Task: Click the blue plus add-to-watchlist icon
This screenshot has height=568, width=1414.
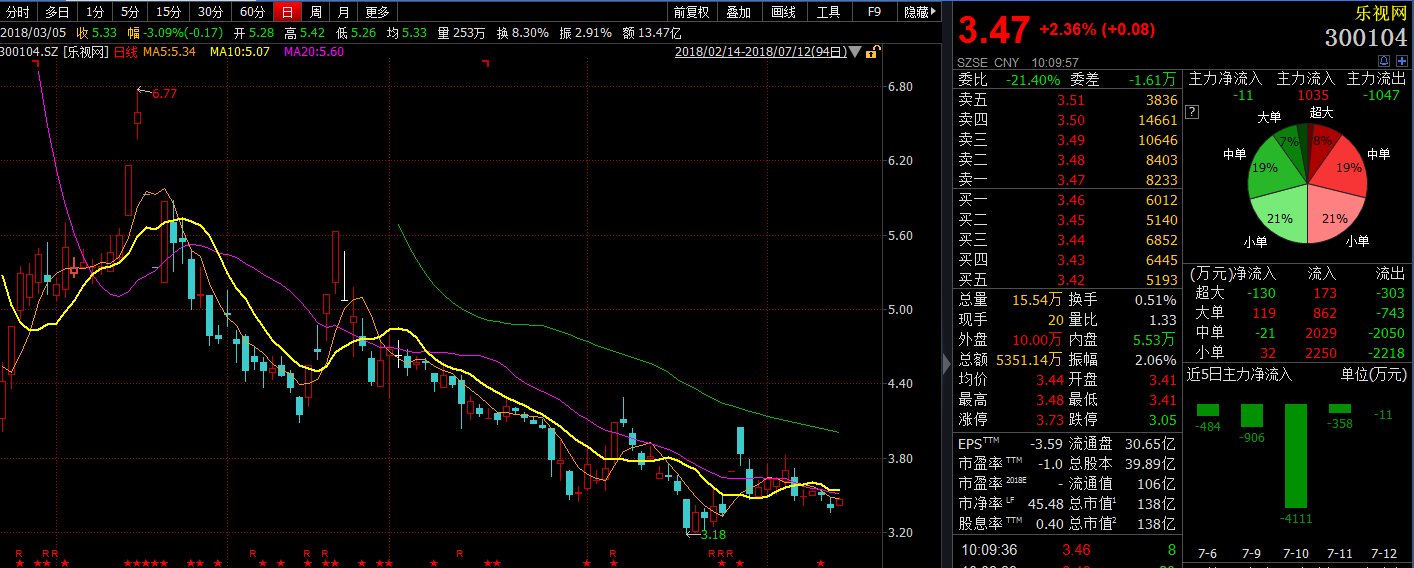Action: 1401,61
